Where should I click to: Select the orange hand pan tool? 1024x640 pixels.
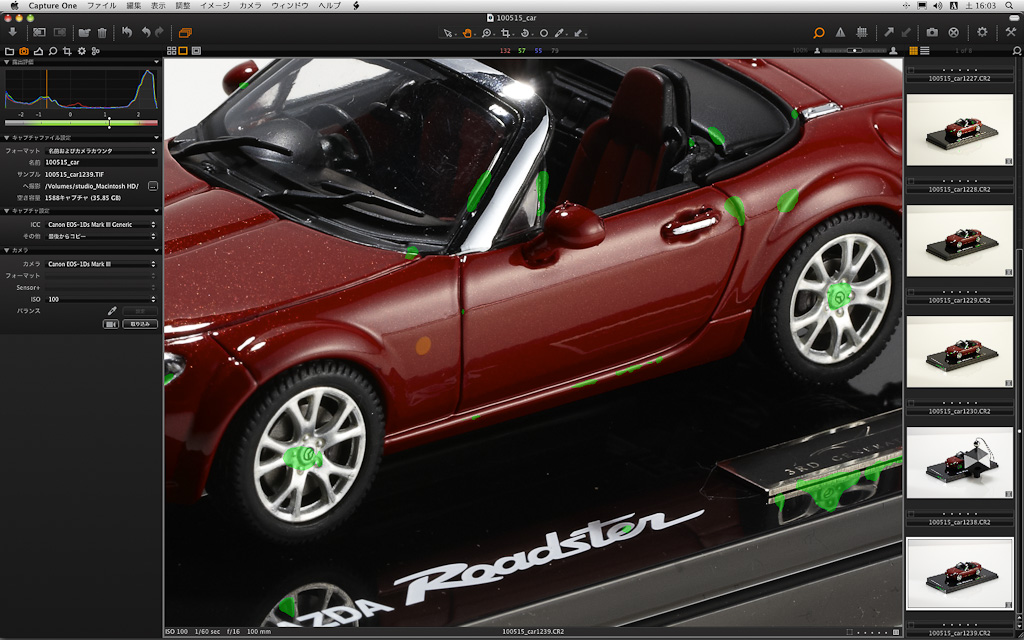467,32
